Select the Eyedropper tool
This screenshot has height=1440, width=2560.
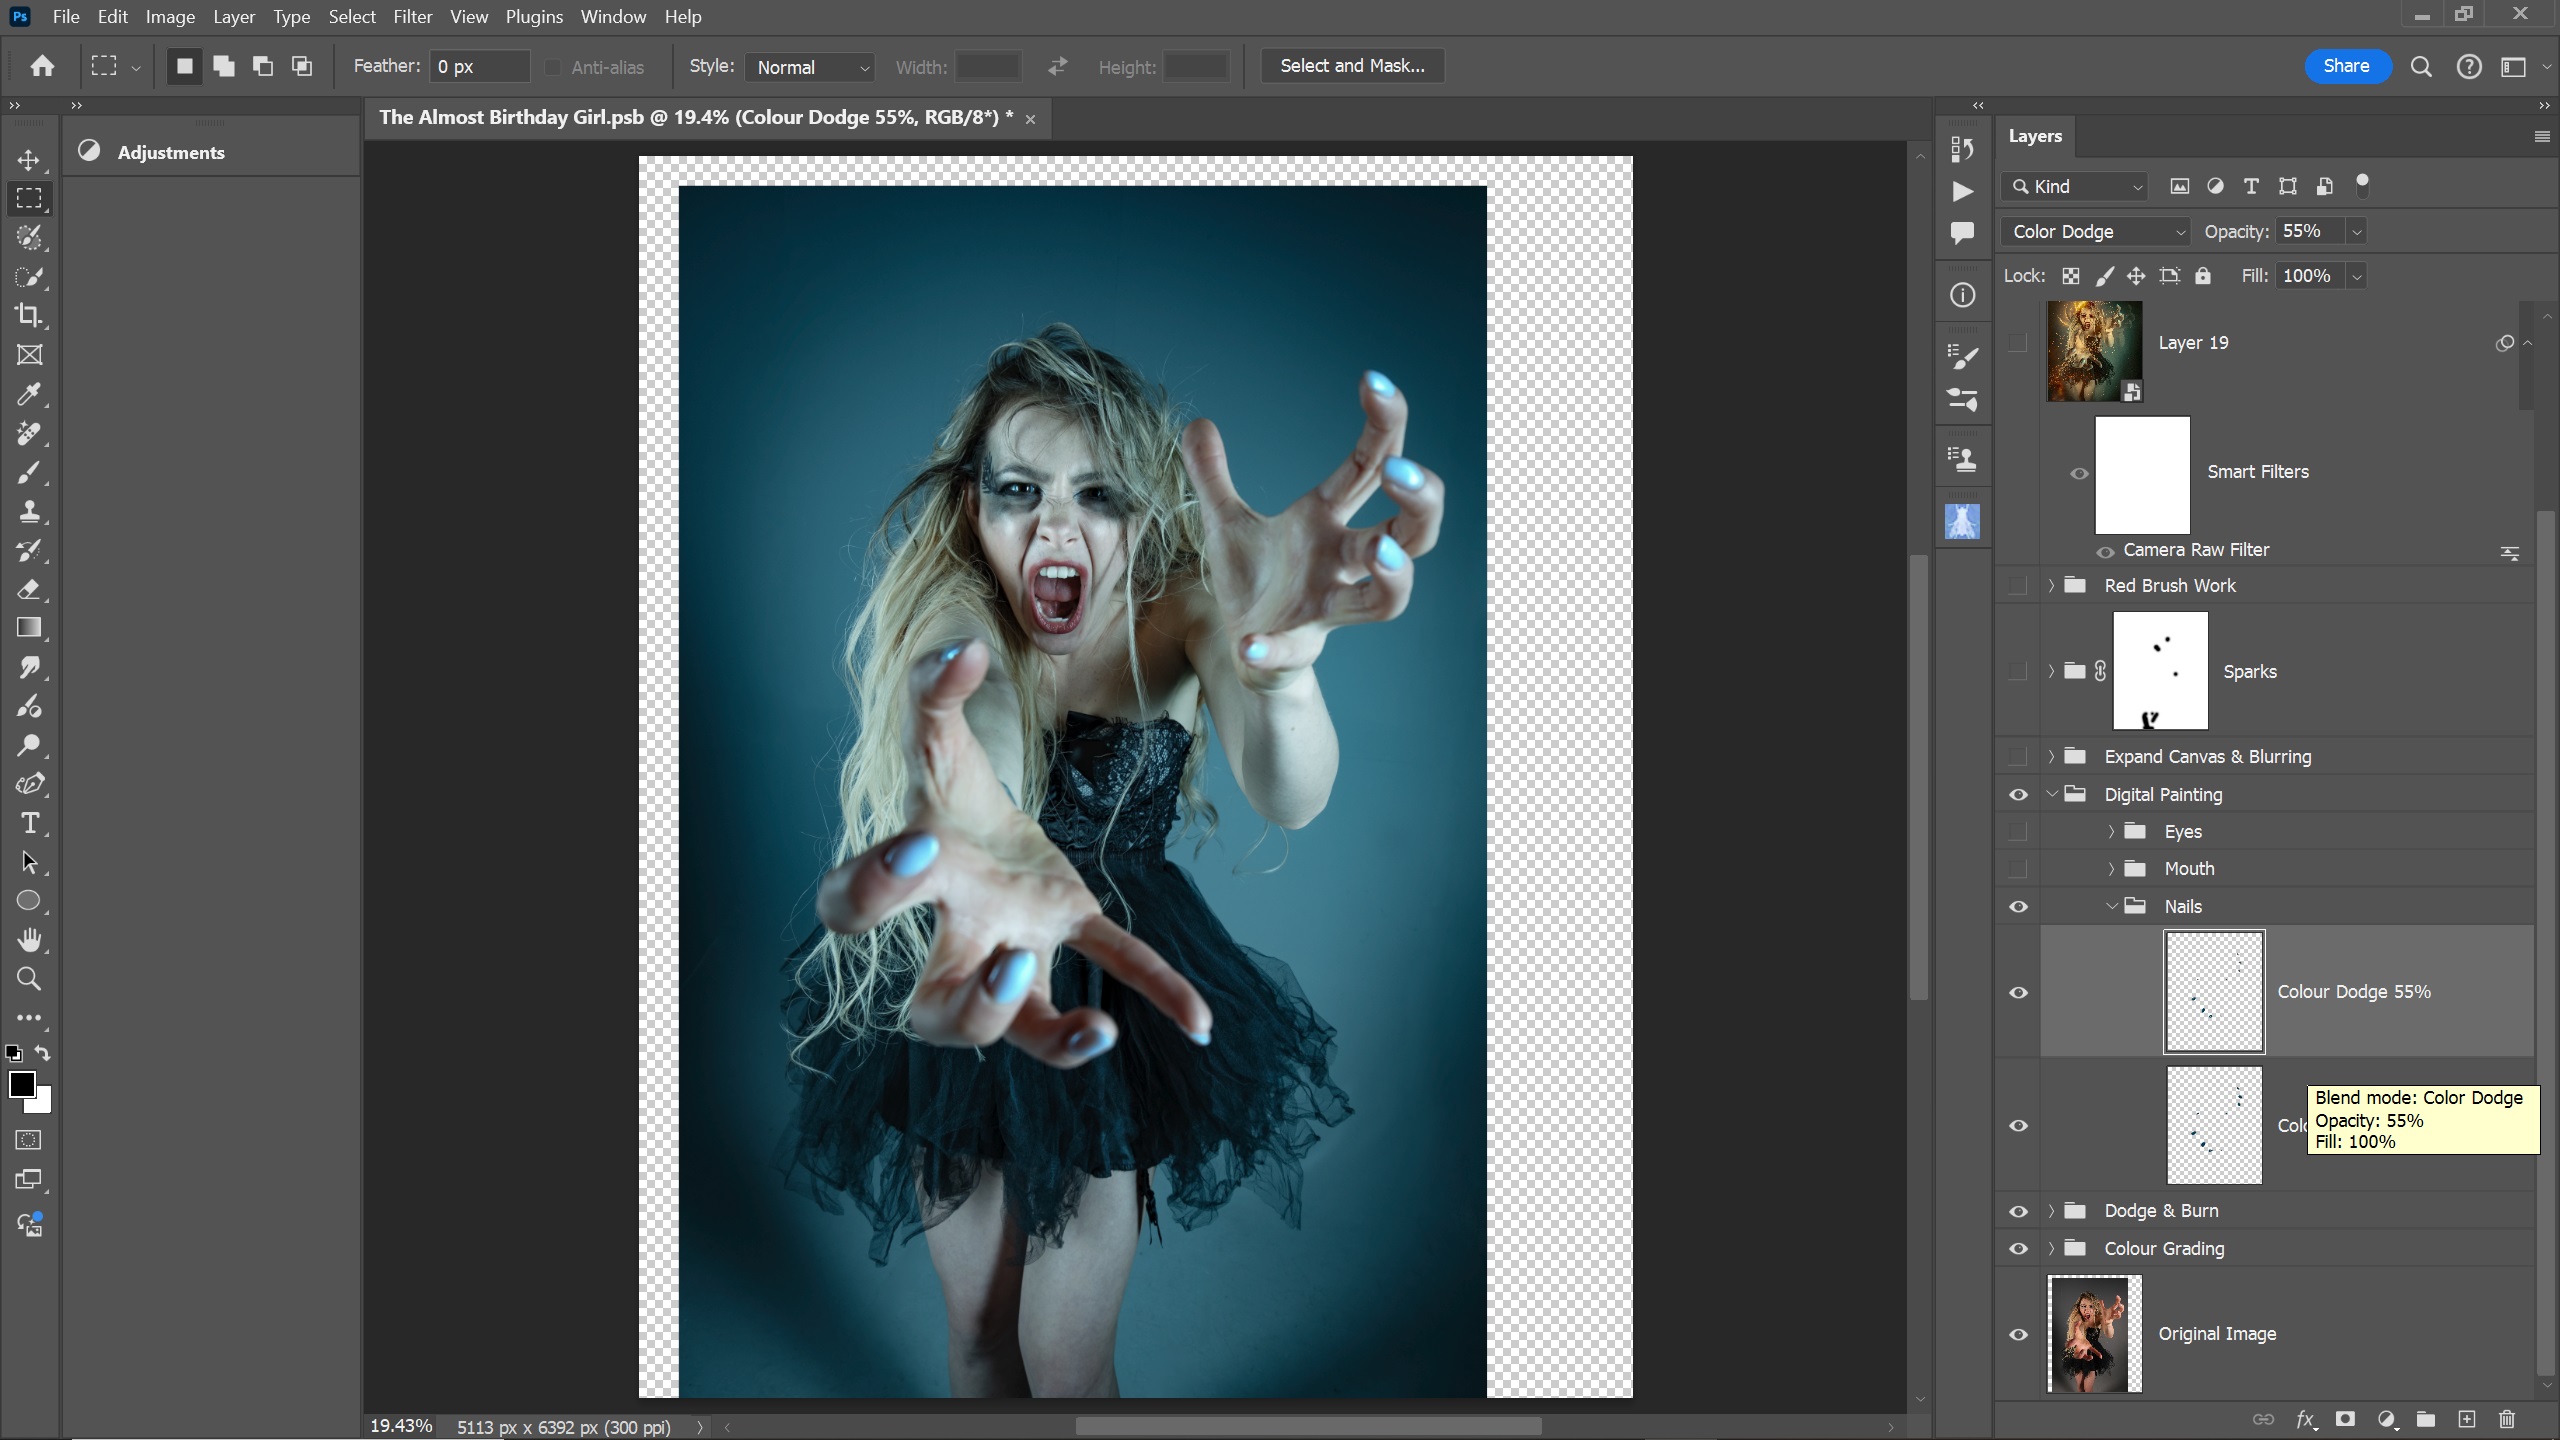tap(29, 394)
